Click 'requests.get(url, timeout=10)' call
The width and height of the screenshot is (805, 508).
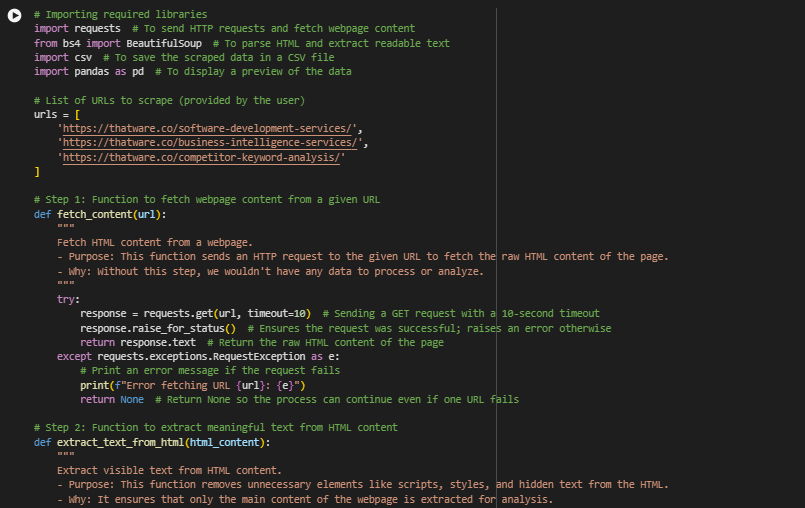227,313
